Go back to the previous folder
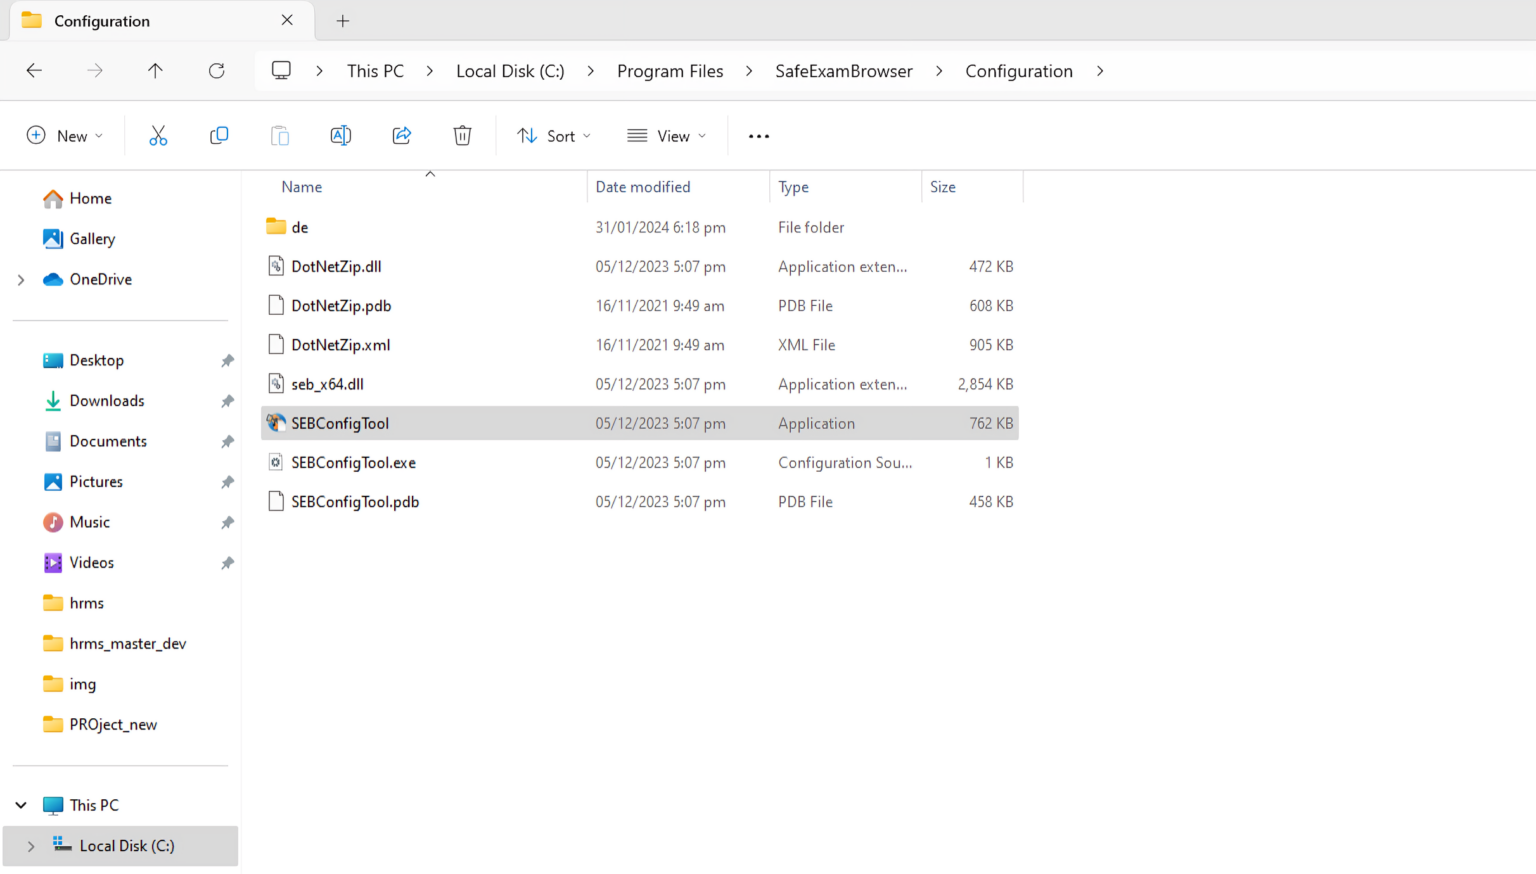The width and height of the screenshot is (1536, 874). (x=34, y=71)
